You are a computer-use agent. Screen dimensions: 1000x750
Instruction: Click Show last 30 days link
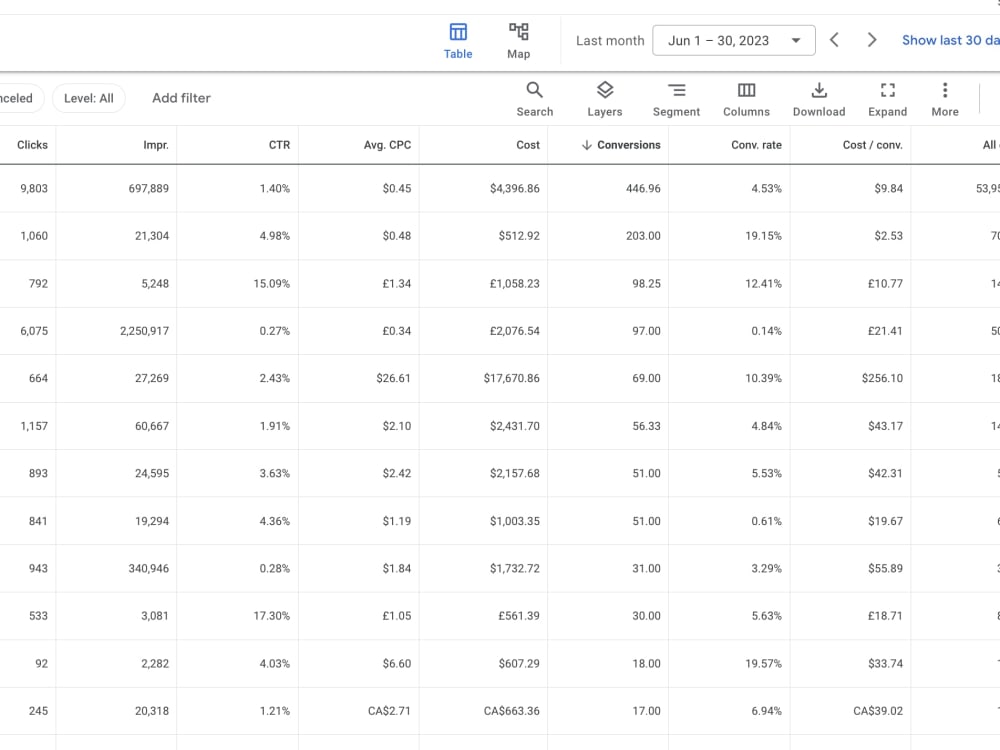pos(950,40)
